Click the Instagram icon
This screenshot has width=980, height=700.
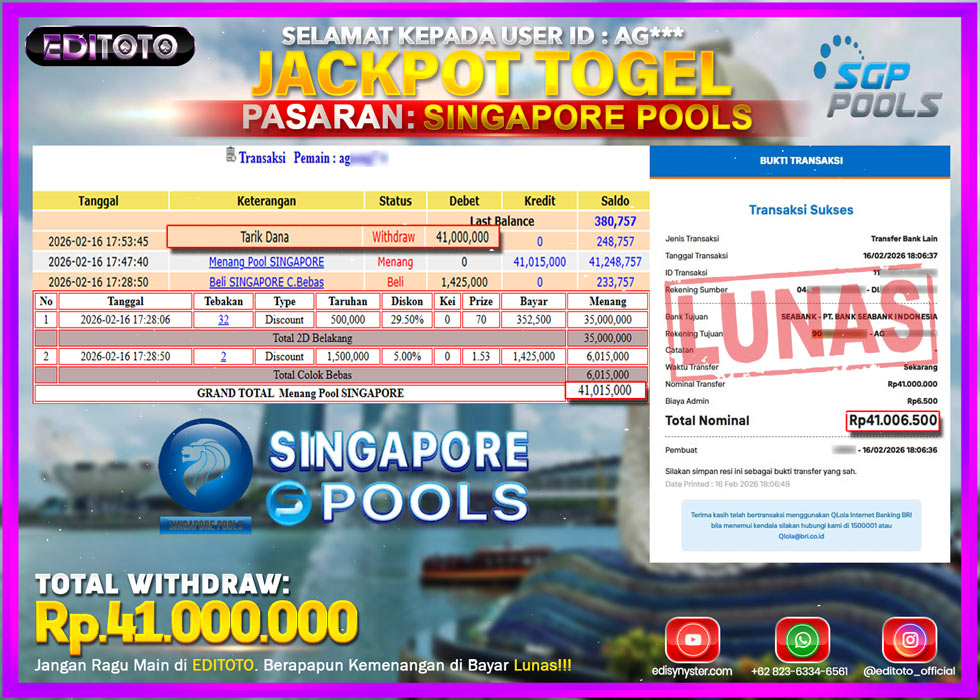(x=909, y=640)
